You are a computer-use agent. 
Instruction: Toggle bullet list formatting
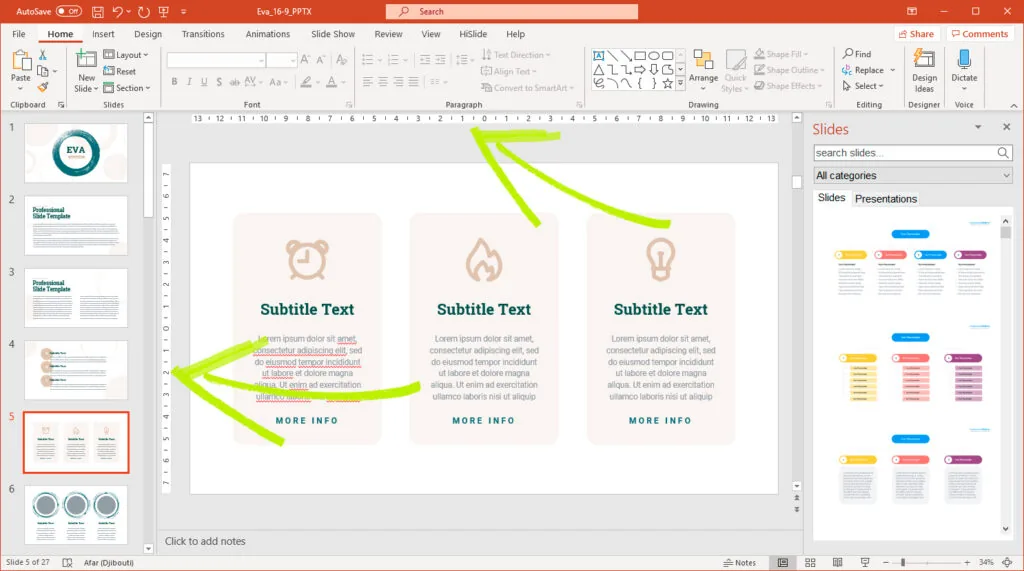click(x=368, y=60)
